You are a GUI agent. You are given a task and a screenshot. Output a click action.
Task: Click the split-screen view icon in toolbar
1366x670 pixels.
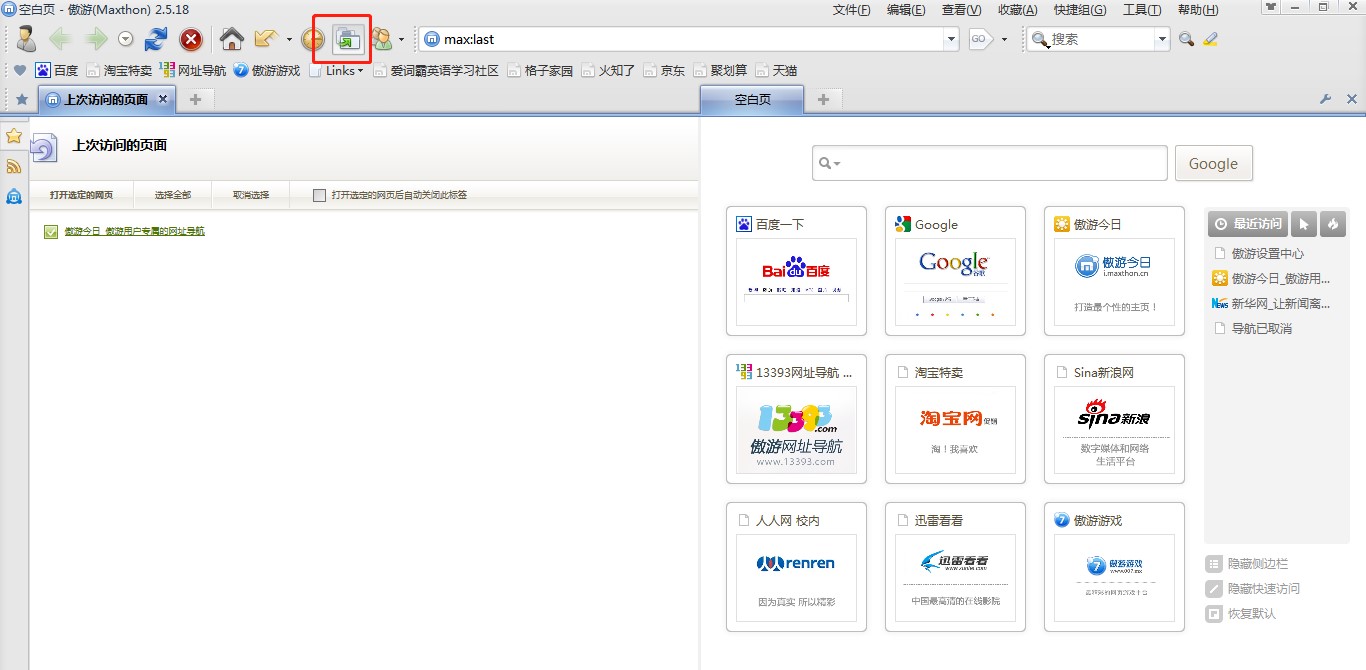(x=348, y=40)
